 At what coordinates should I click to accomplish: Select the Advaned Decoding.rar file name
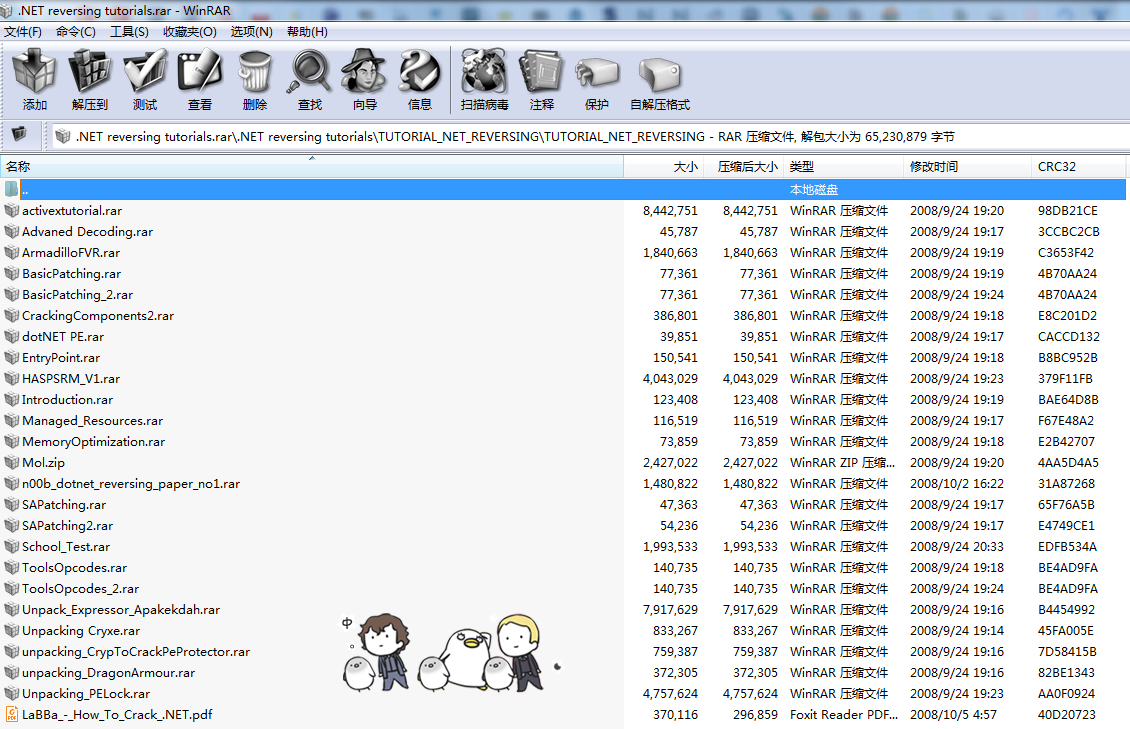coord(87,231)
